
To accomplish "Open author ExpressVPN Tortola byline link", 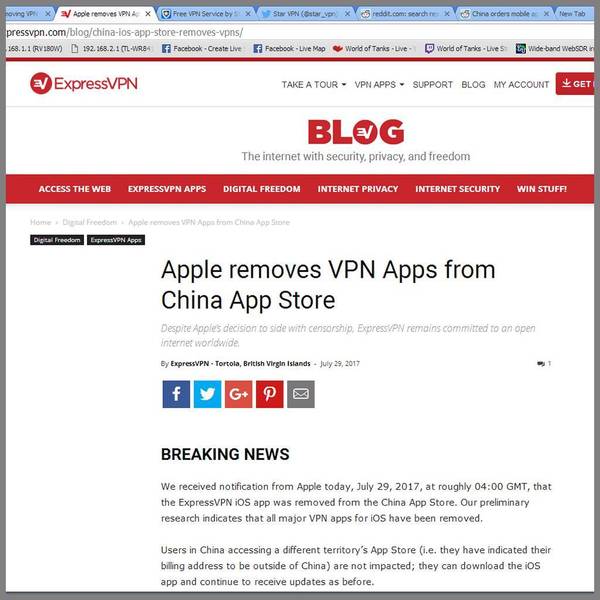I will 240,364.
